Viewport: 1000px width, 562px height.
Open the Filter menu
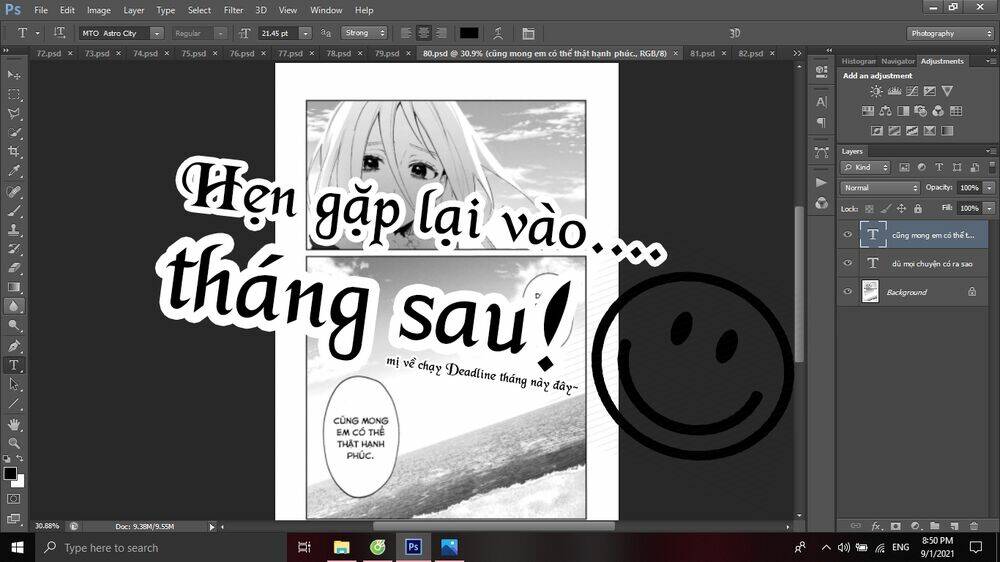pyautogui.click(x=233, y=10)
